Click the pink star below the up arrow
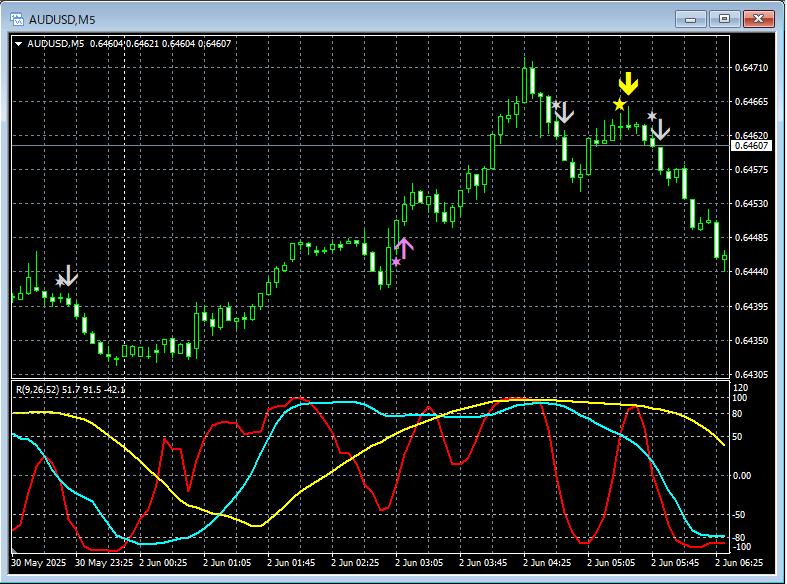 click(396, 262)
